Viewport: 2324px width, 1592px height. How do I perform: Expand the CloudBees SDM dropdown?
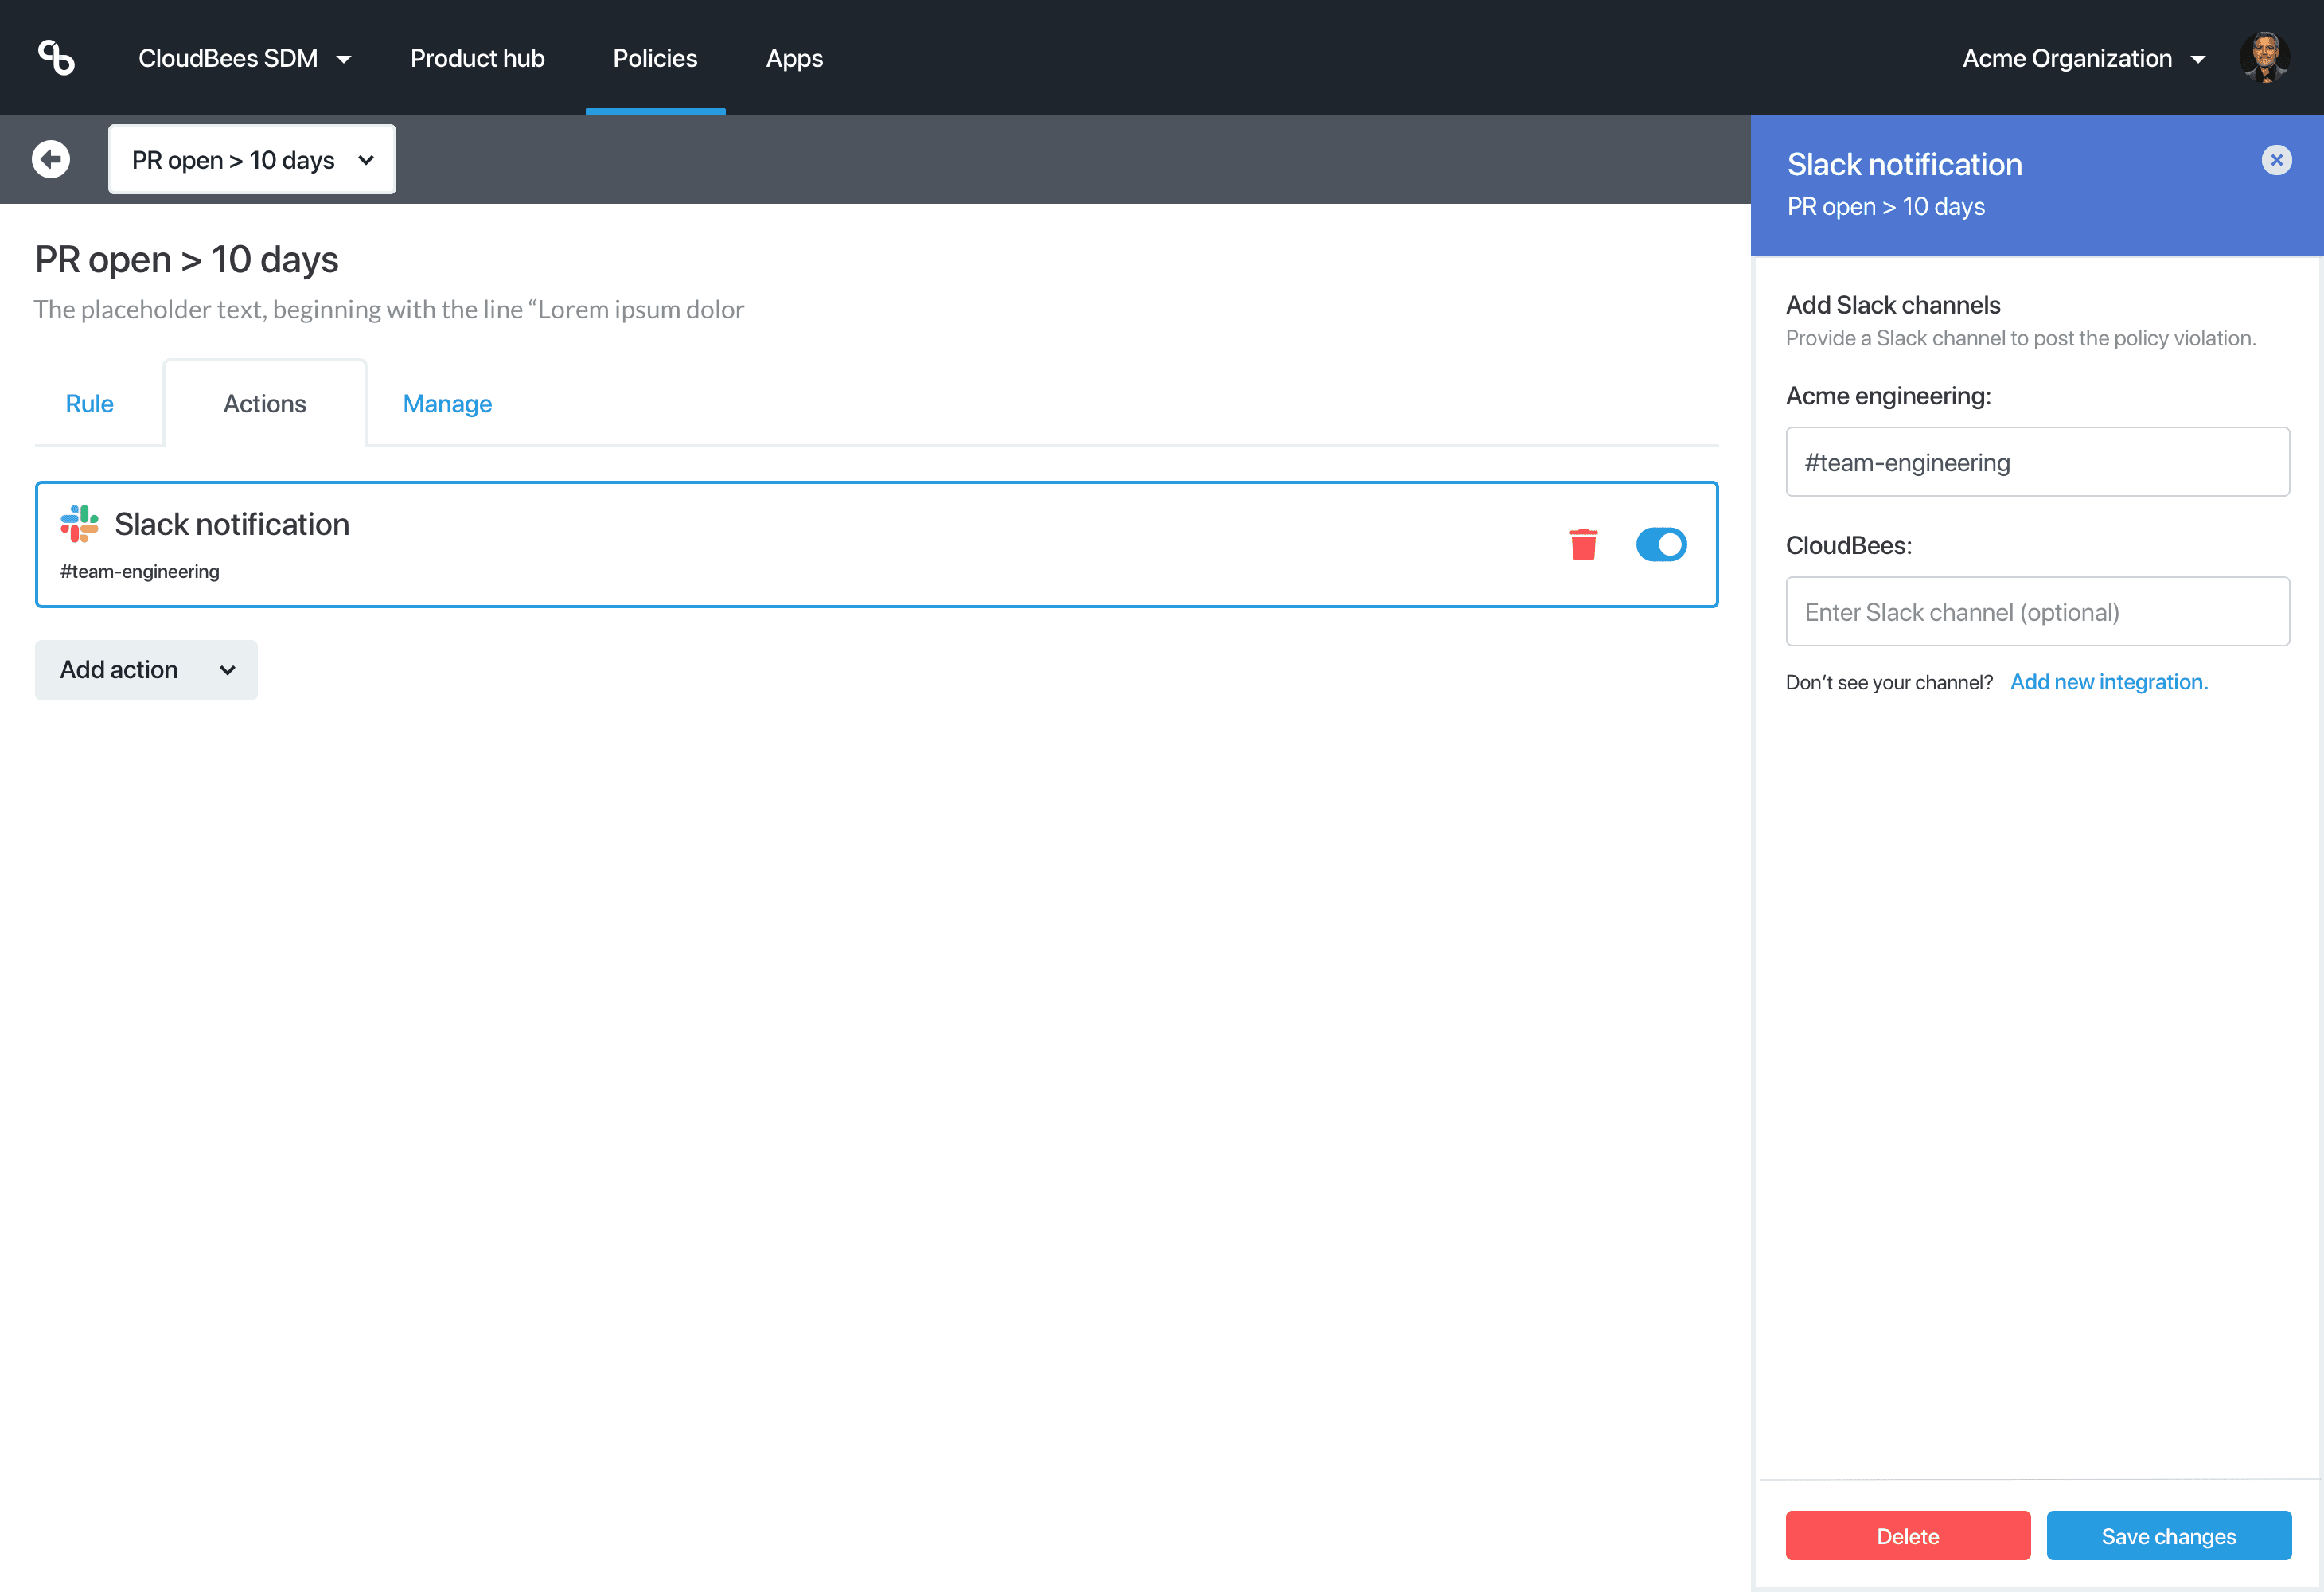point(245,58)
